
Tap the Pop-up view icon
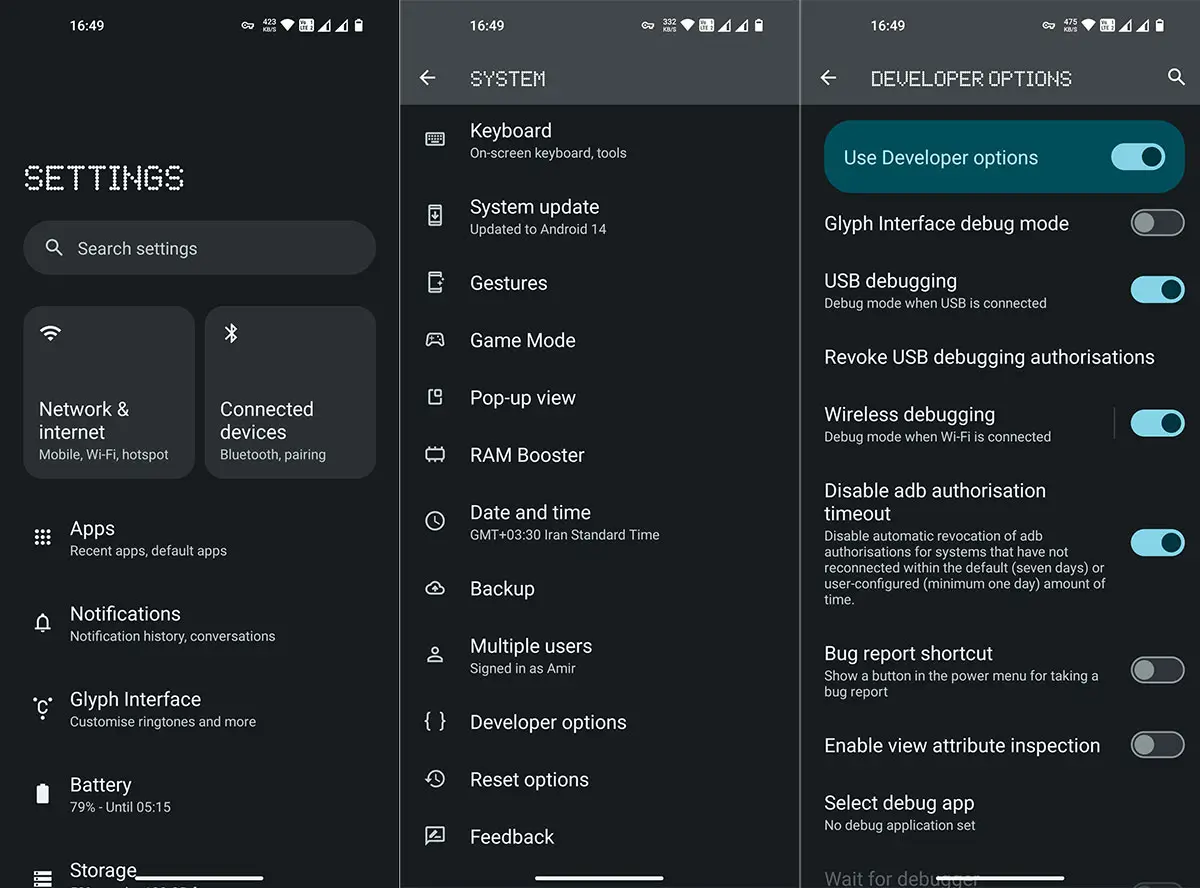point(435,397)
